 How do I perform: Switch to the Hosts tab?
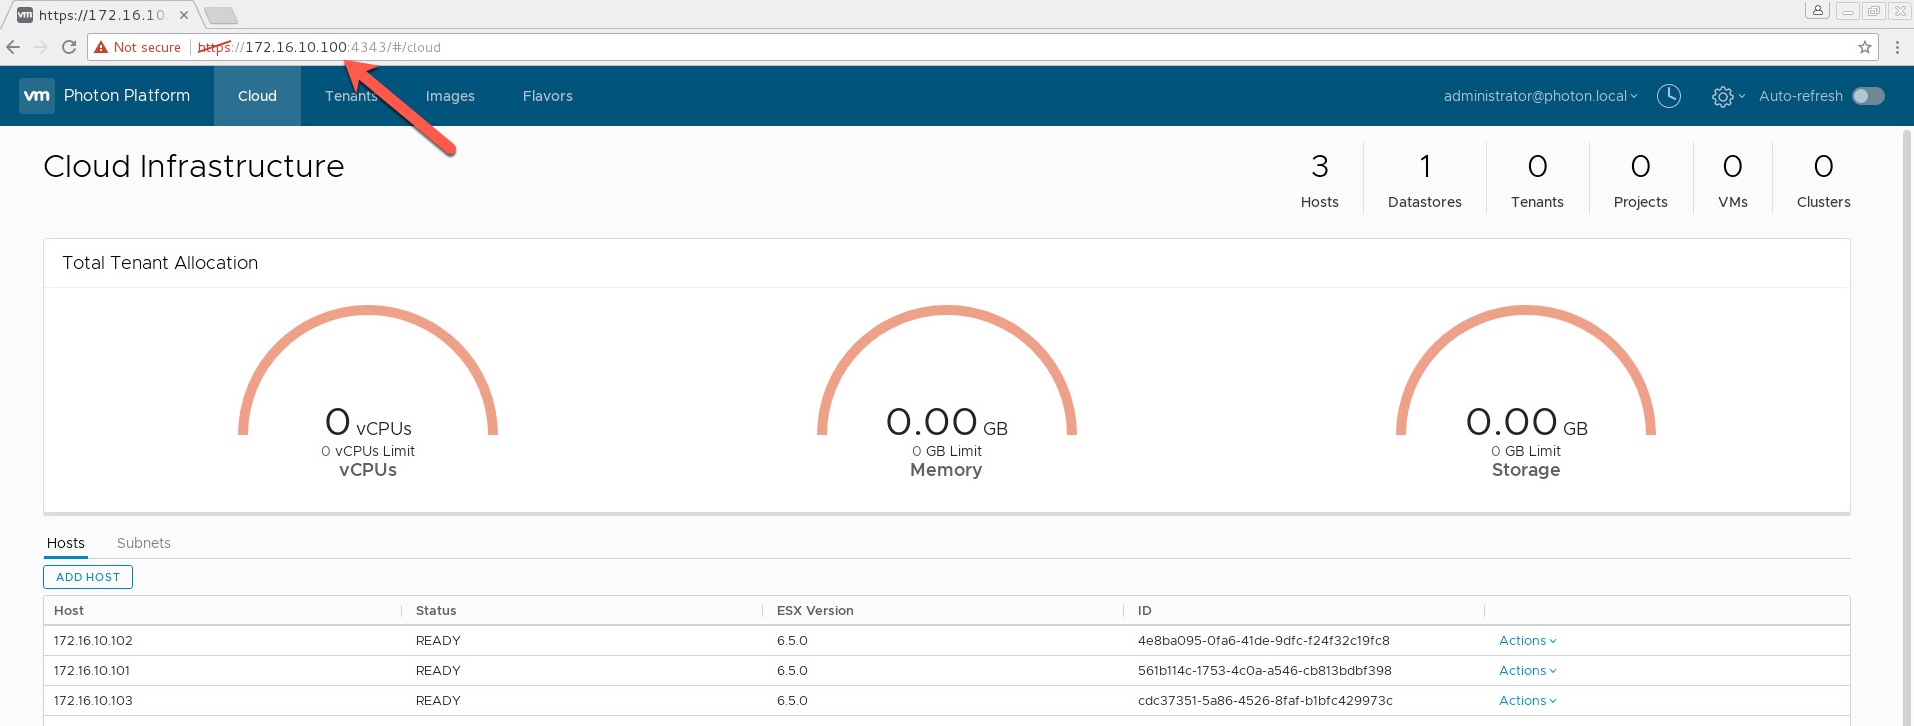point(66,543)
